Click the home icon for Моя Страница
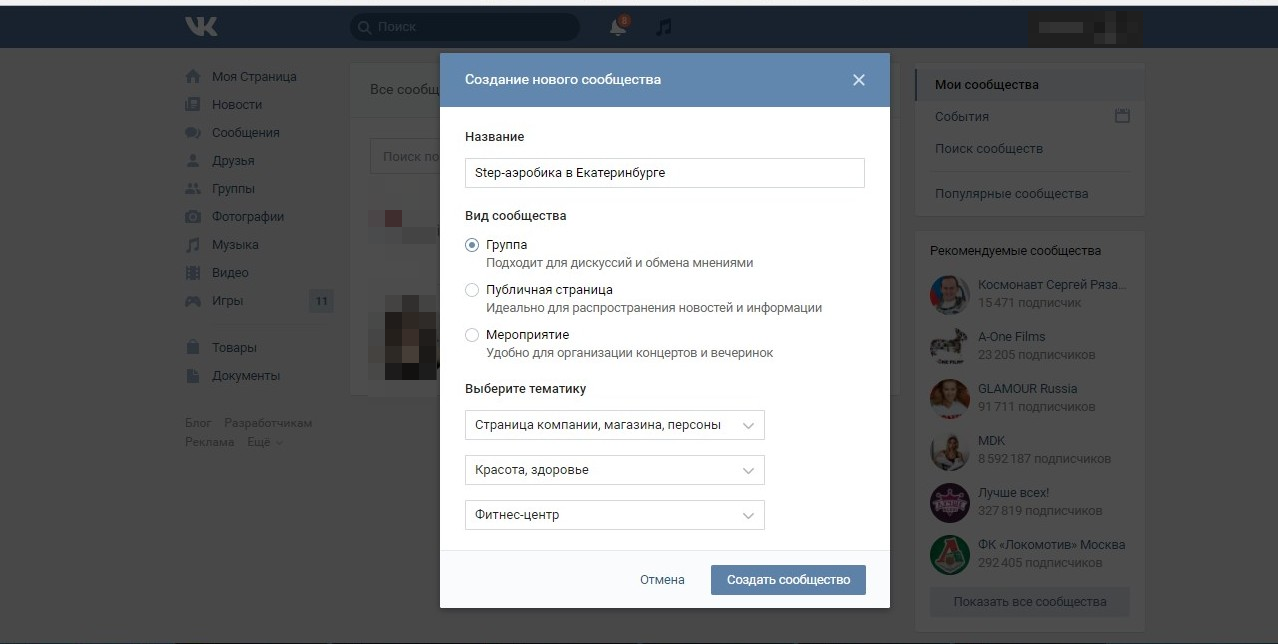Image resolution: width=1278 pixels, height=644 pixels. click(193, 77)
